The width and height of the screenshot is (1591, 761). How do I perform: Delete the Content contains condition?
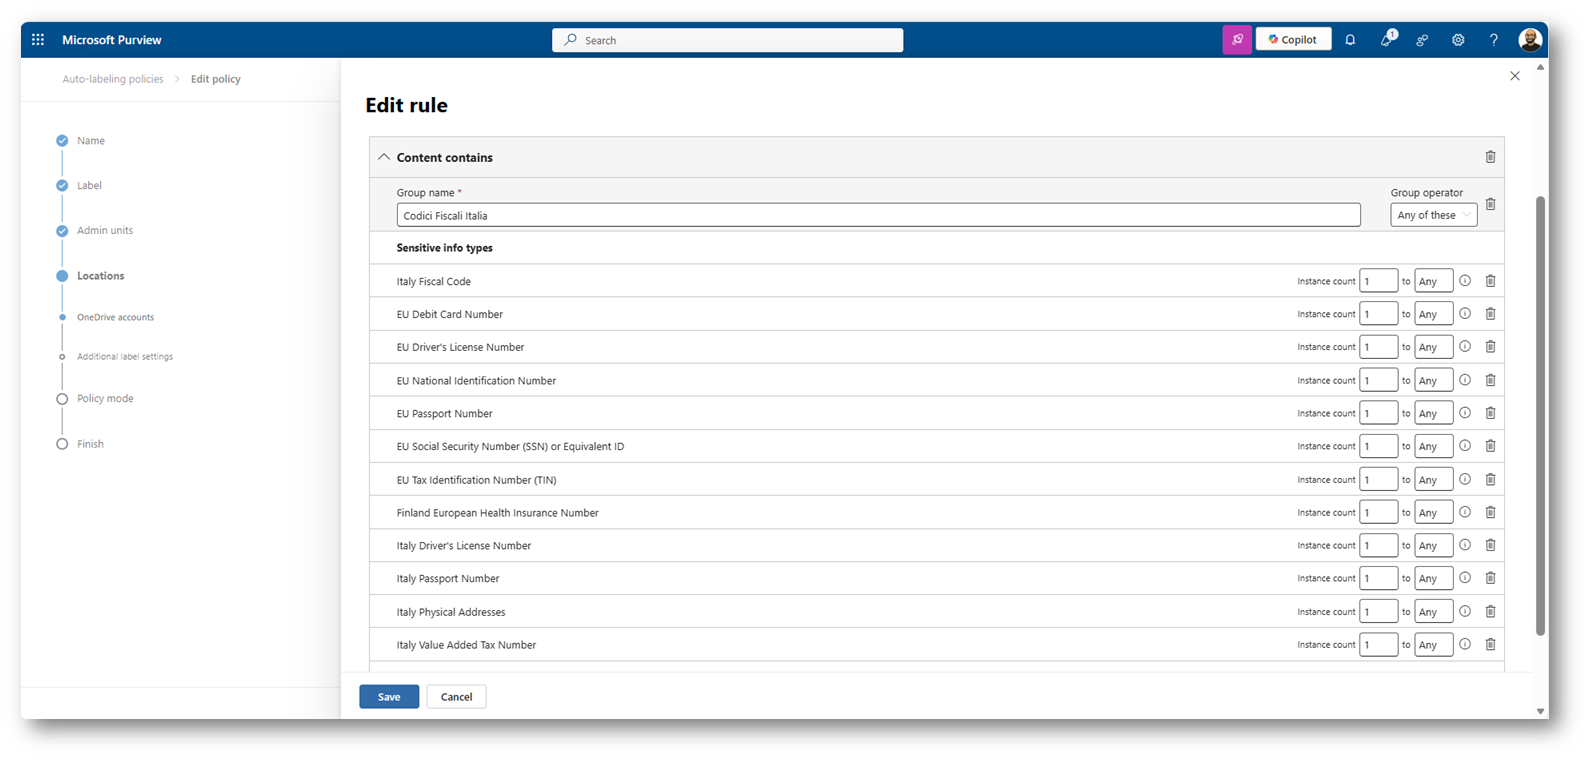click(1490, 157)
